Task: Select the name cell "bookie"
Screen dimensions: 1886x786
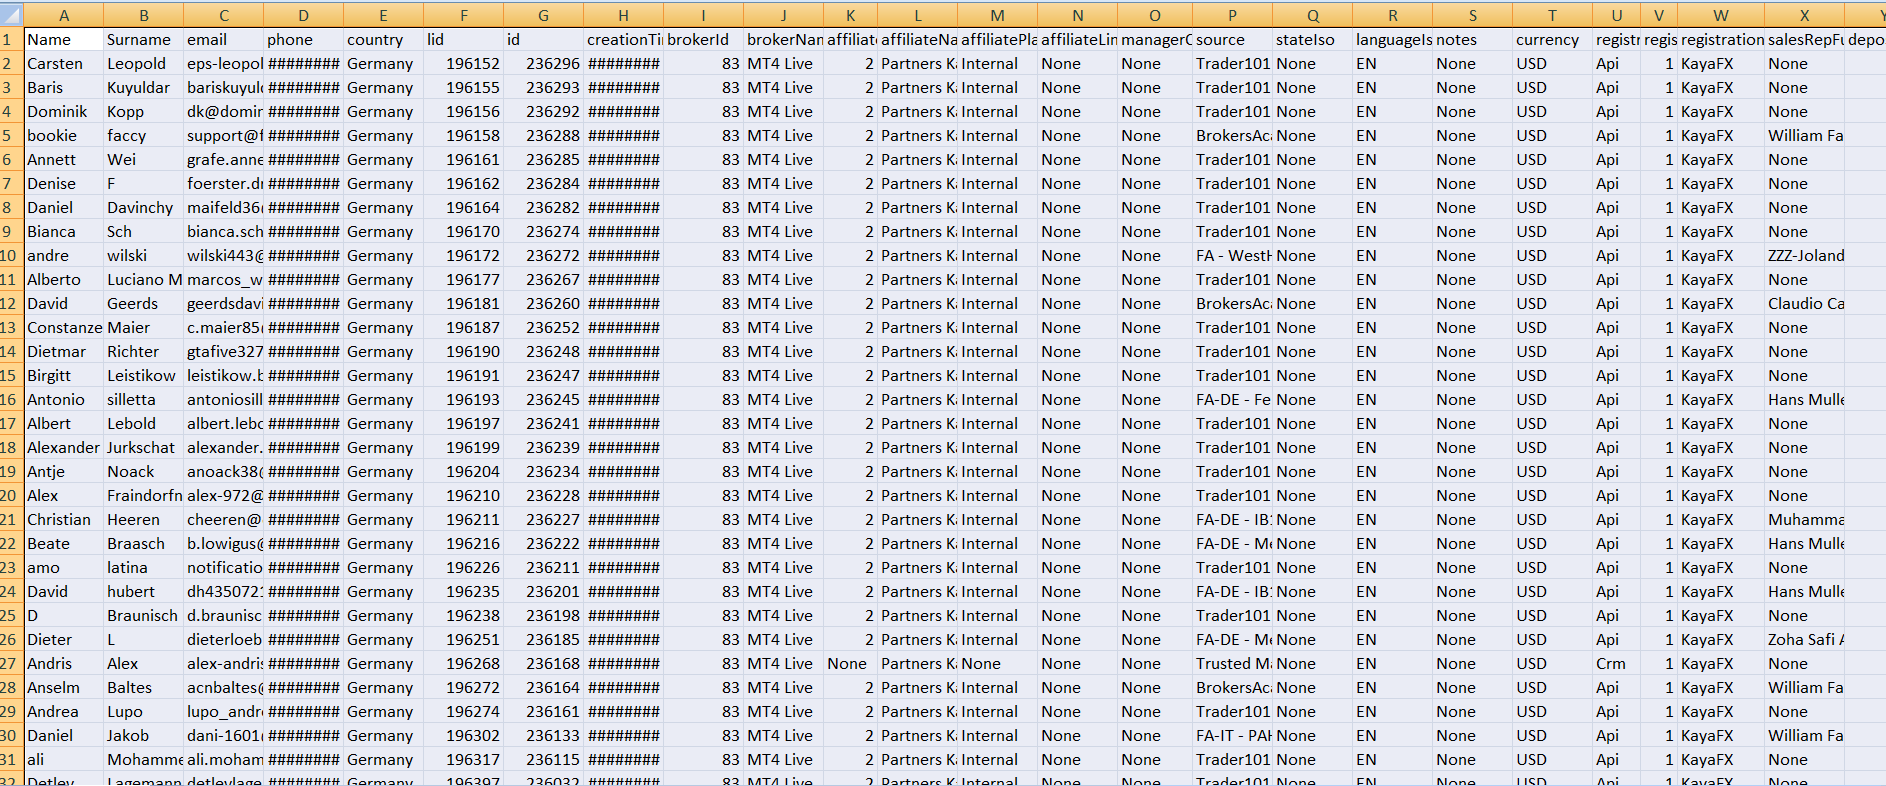Action: (x=64, y=136)
